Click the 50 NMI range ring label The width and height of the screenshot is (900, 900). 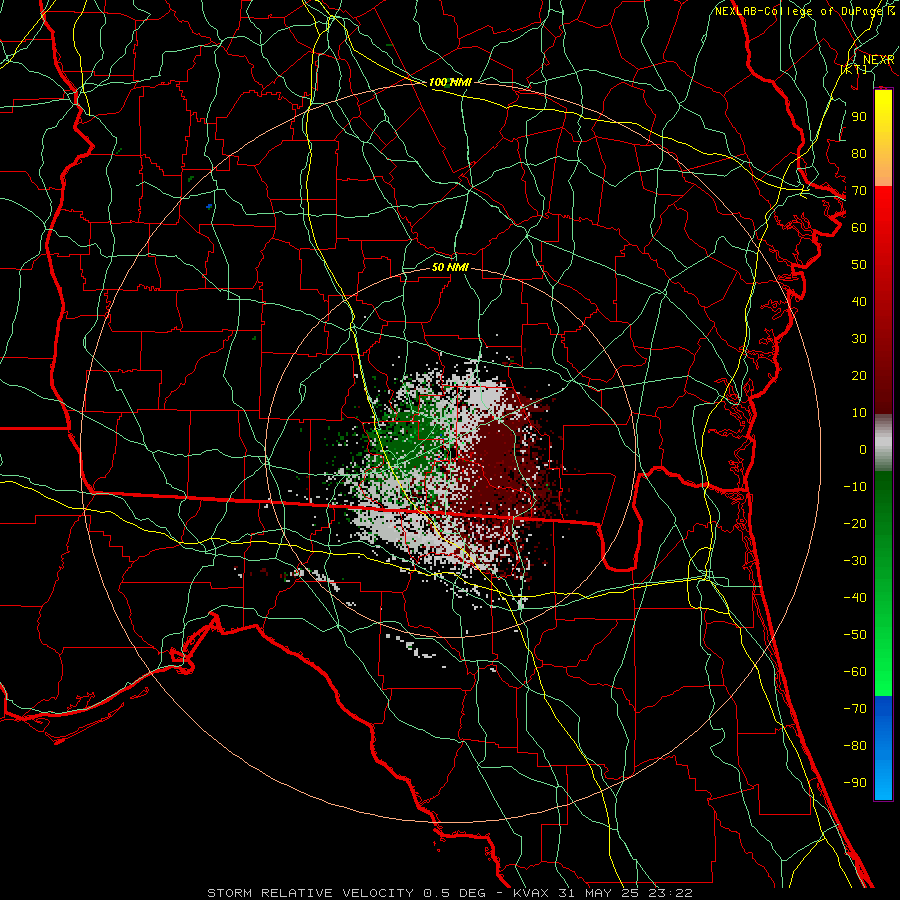click(x=450, y=267)
